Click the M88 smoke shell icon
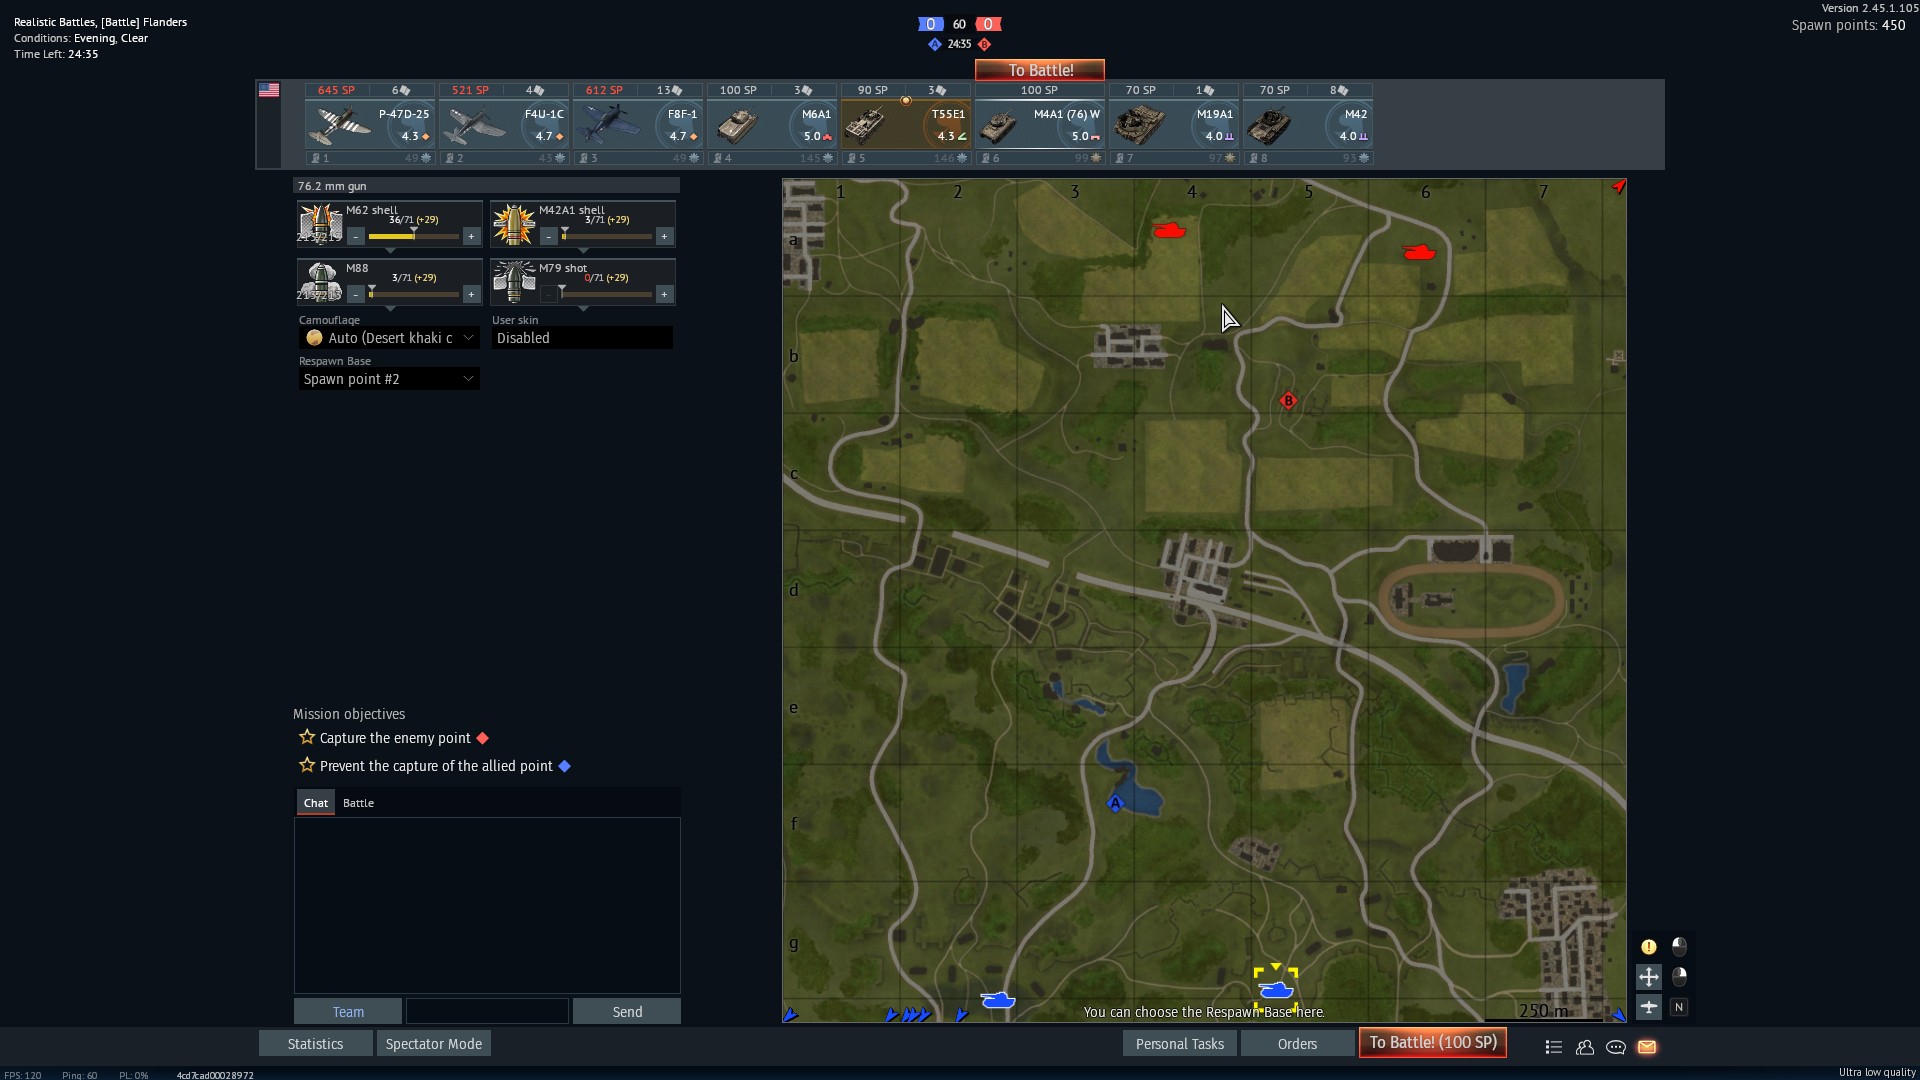 click(x=320, y=282)
